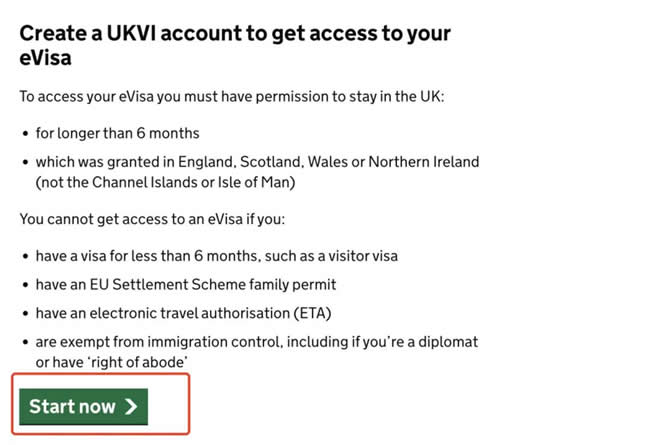Click the bullet dot before 'for longer than'
The width and height of the screenshot is (650, 445).
click(25, 134)
